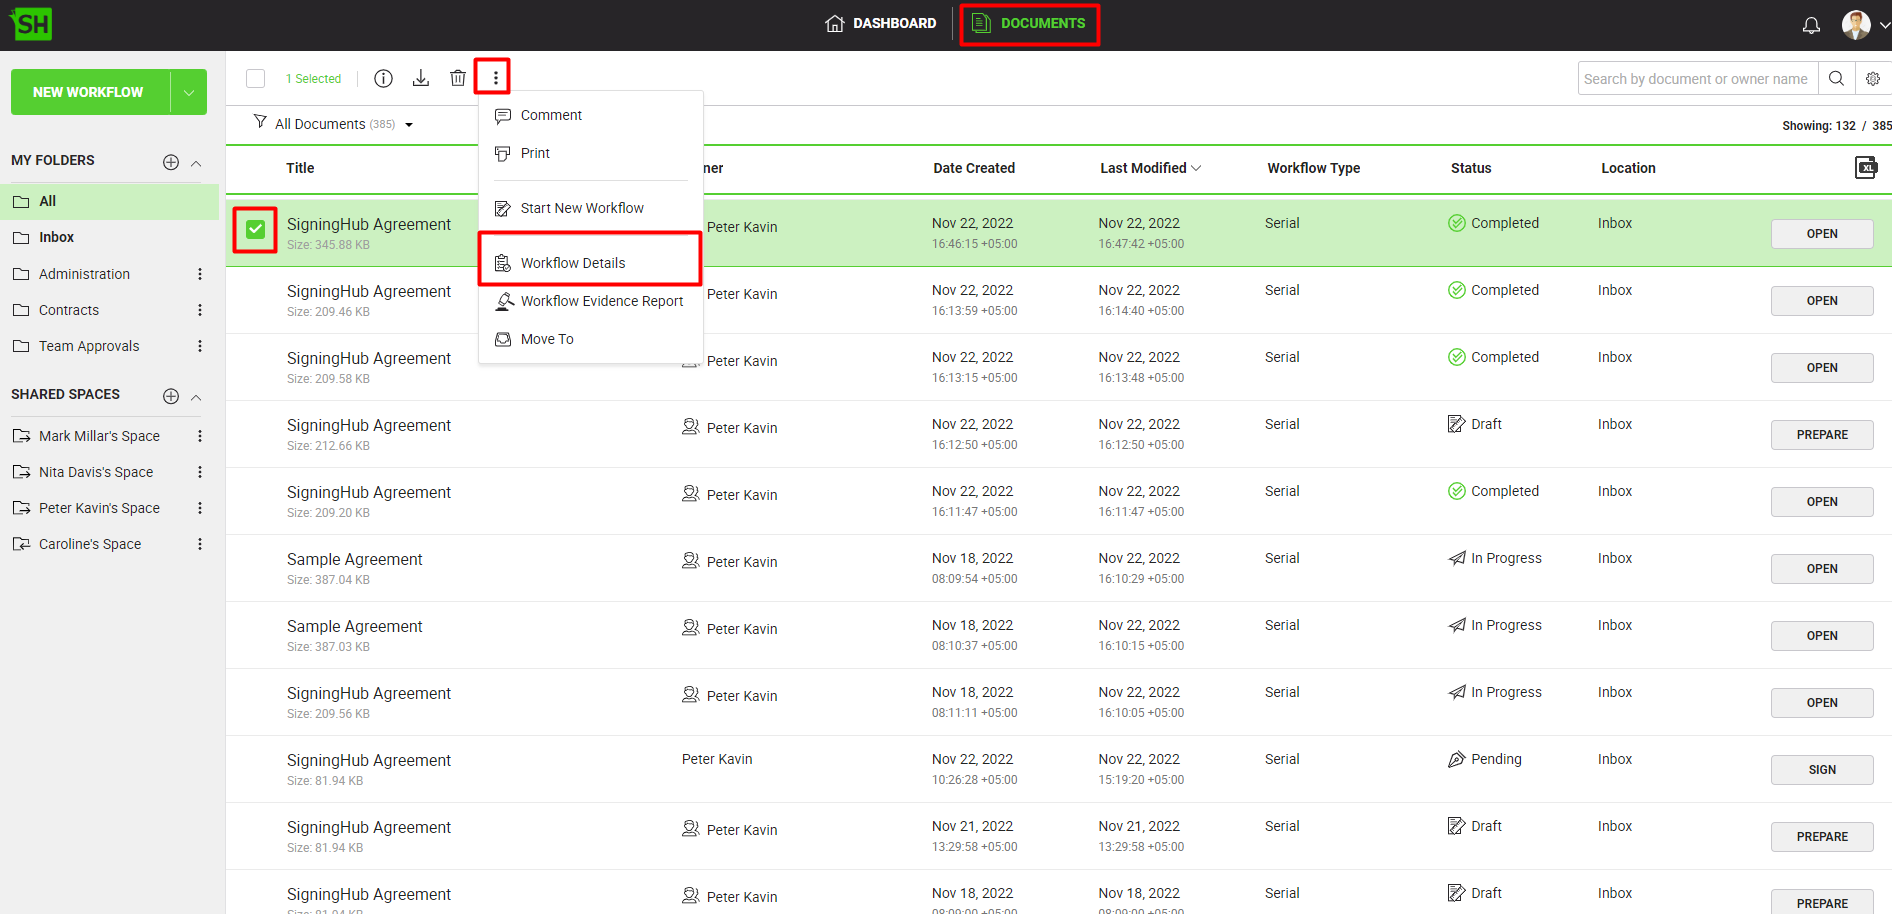Export document list to Excel icon

tap(1866, 167)
